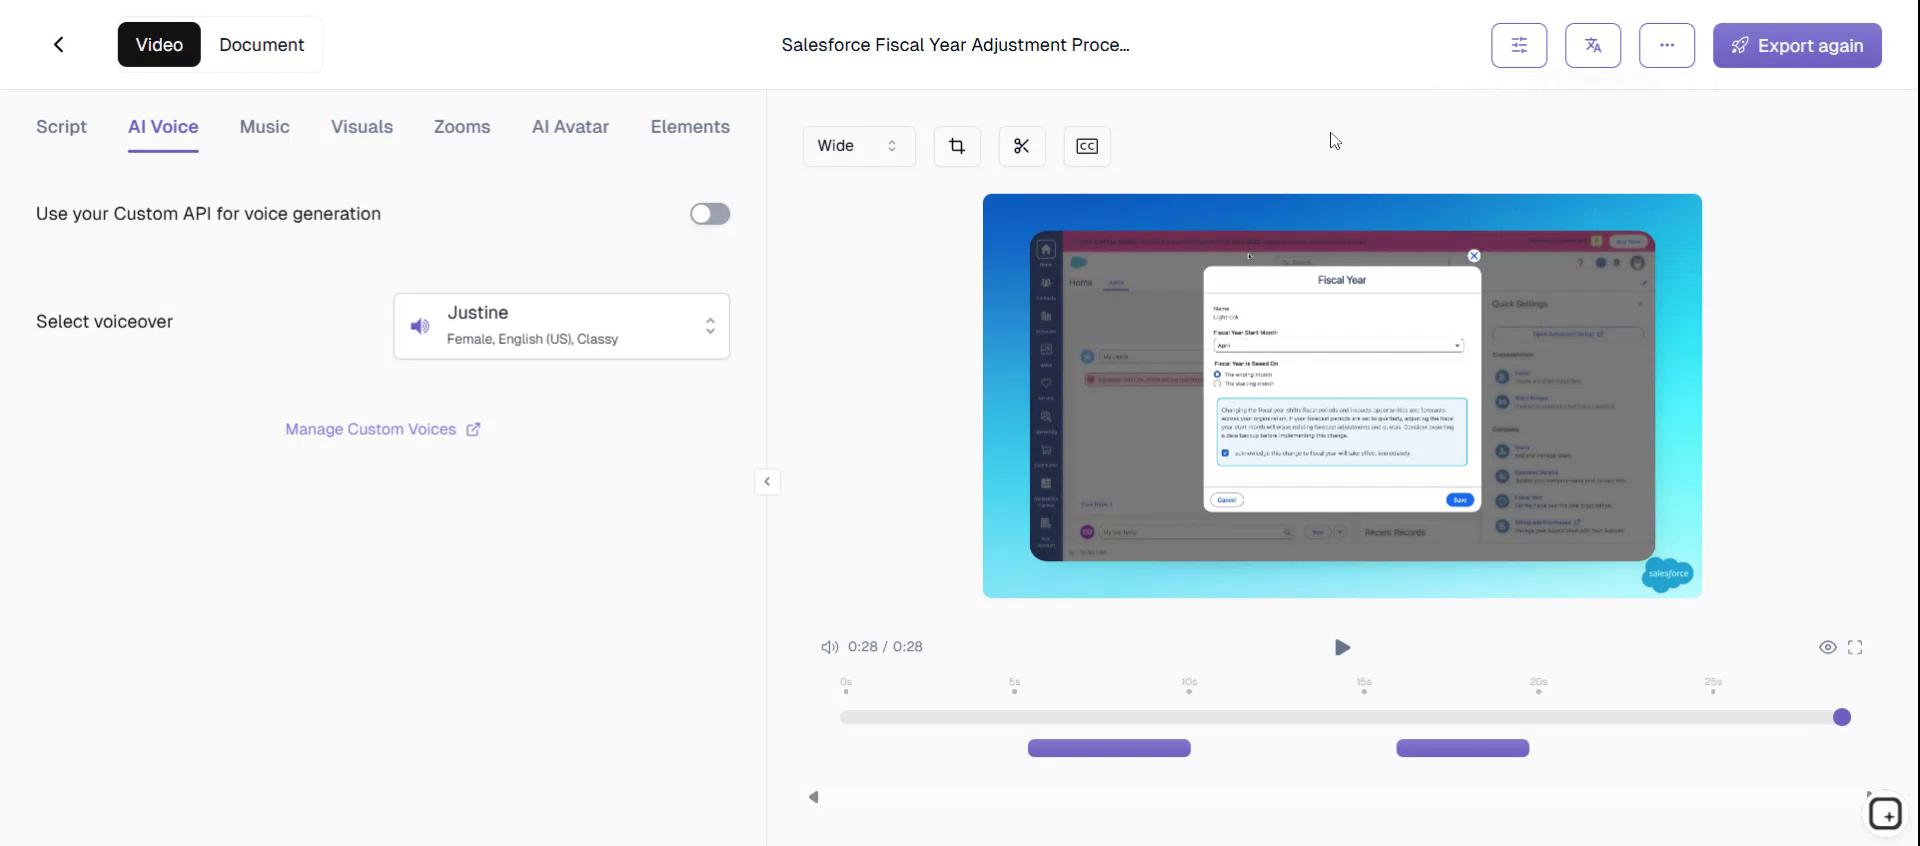Image resolution: width=1920 pixels, height=846 pixels.
Task: Open the Justine voiceover dropdown
Action: point(562,326)
